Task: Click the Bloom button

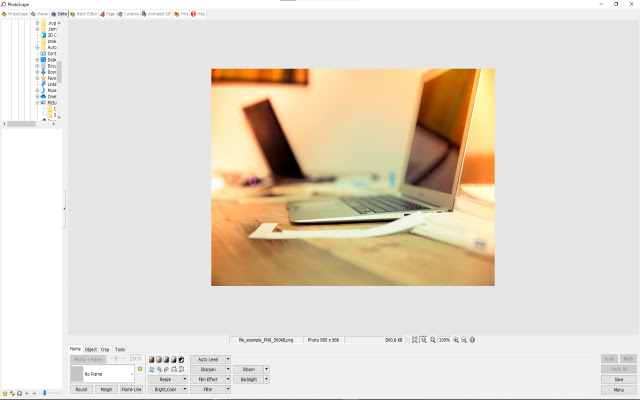Action: [x=249, y=369]
